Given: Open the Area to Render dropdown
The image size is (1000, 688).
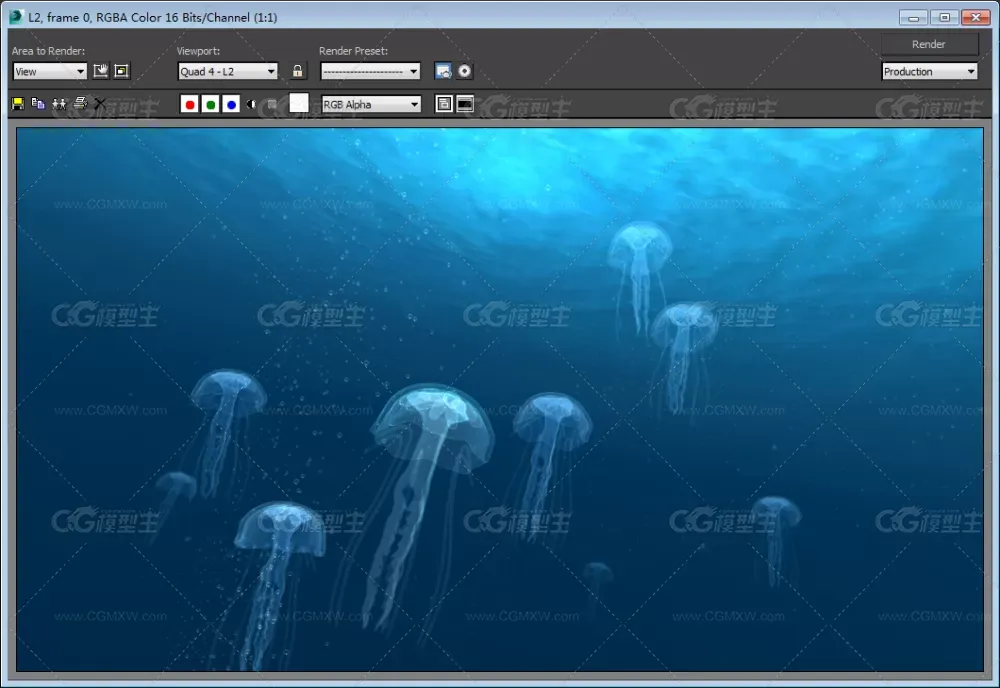Looking at the screenshot, I should point(50,71).
